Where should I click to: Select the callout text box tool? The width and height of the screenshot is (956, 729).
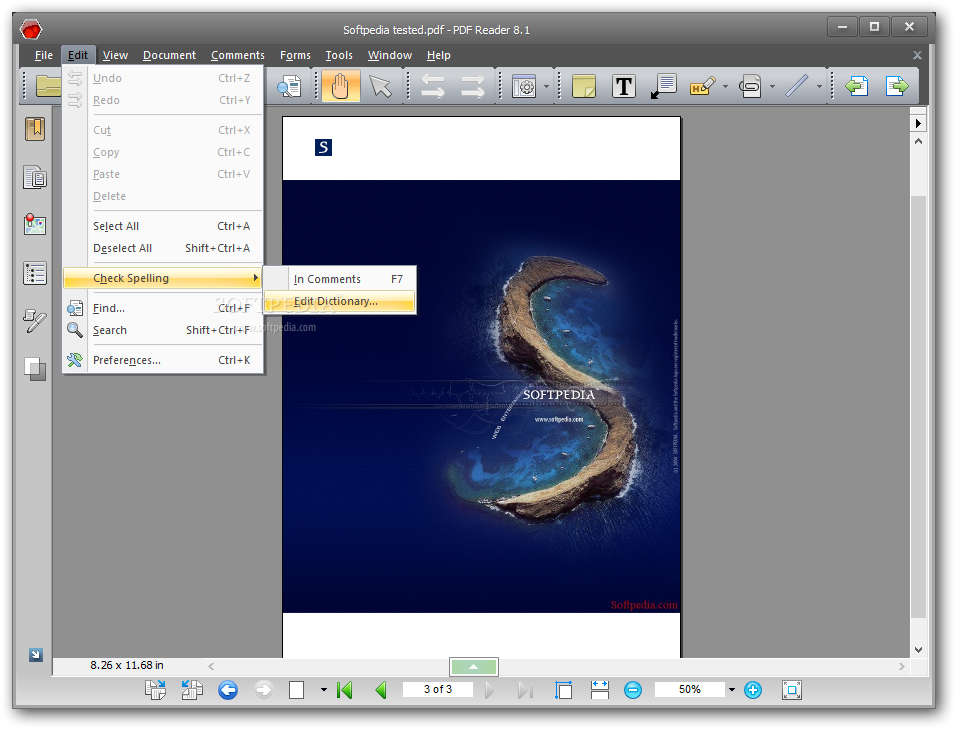click(x=664, y=87)
